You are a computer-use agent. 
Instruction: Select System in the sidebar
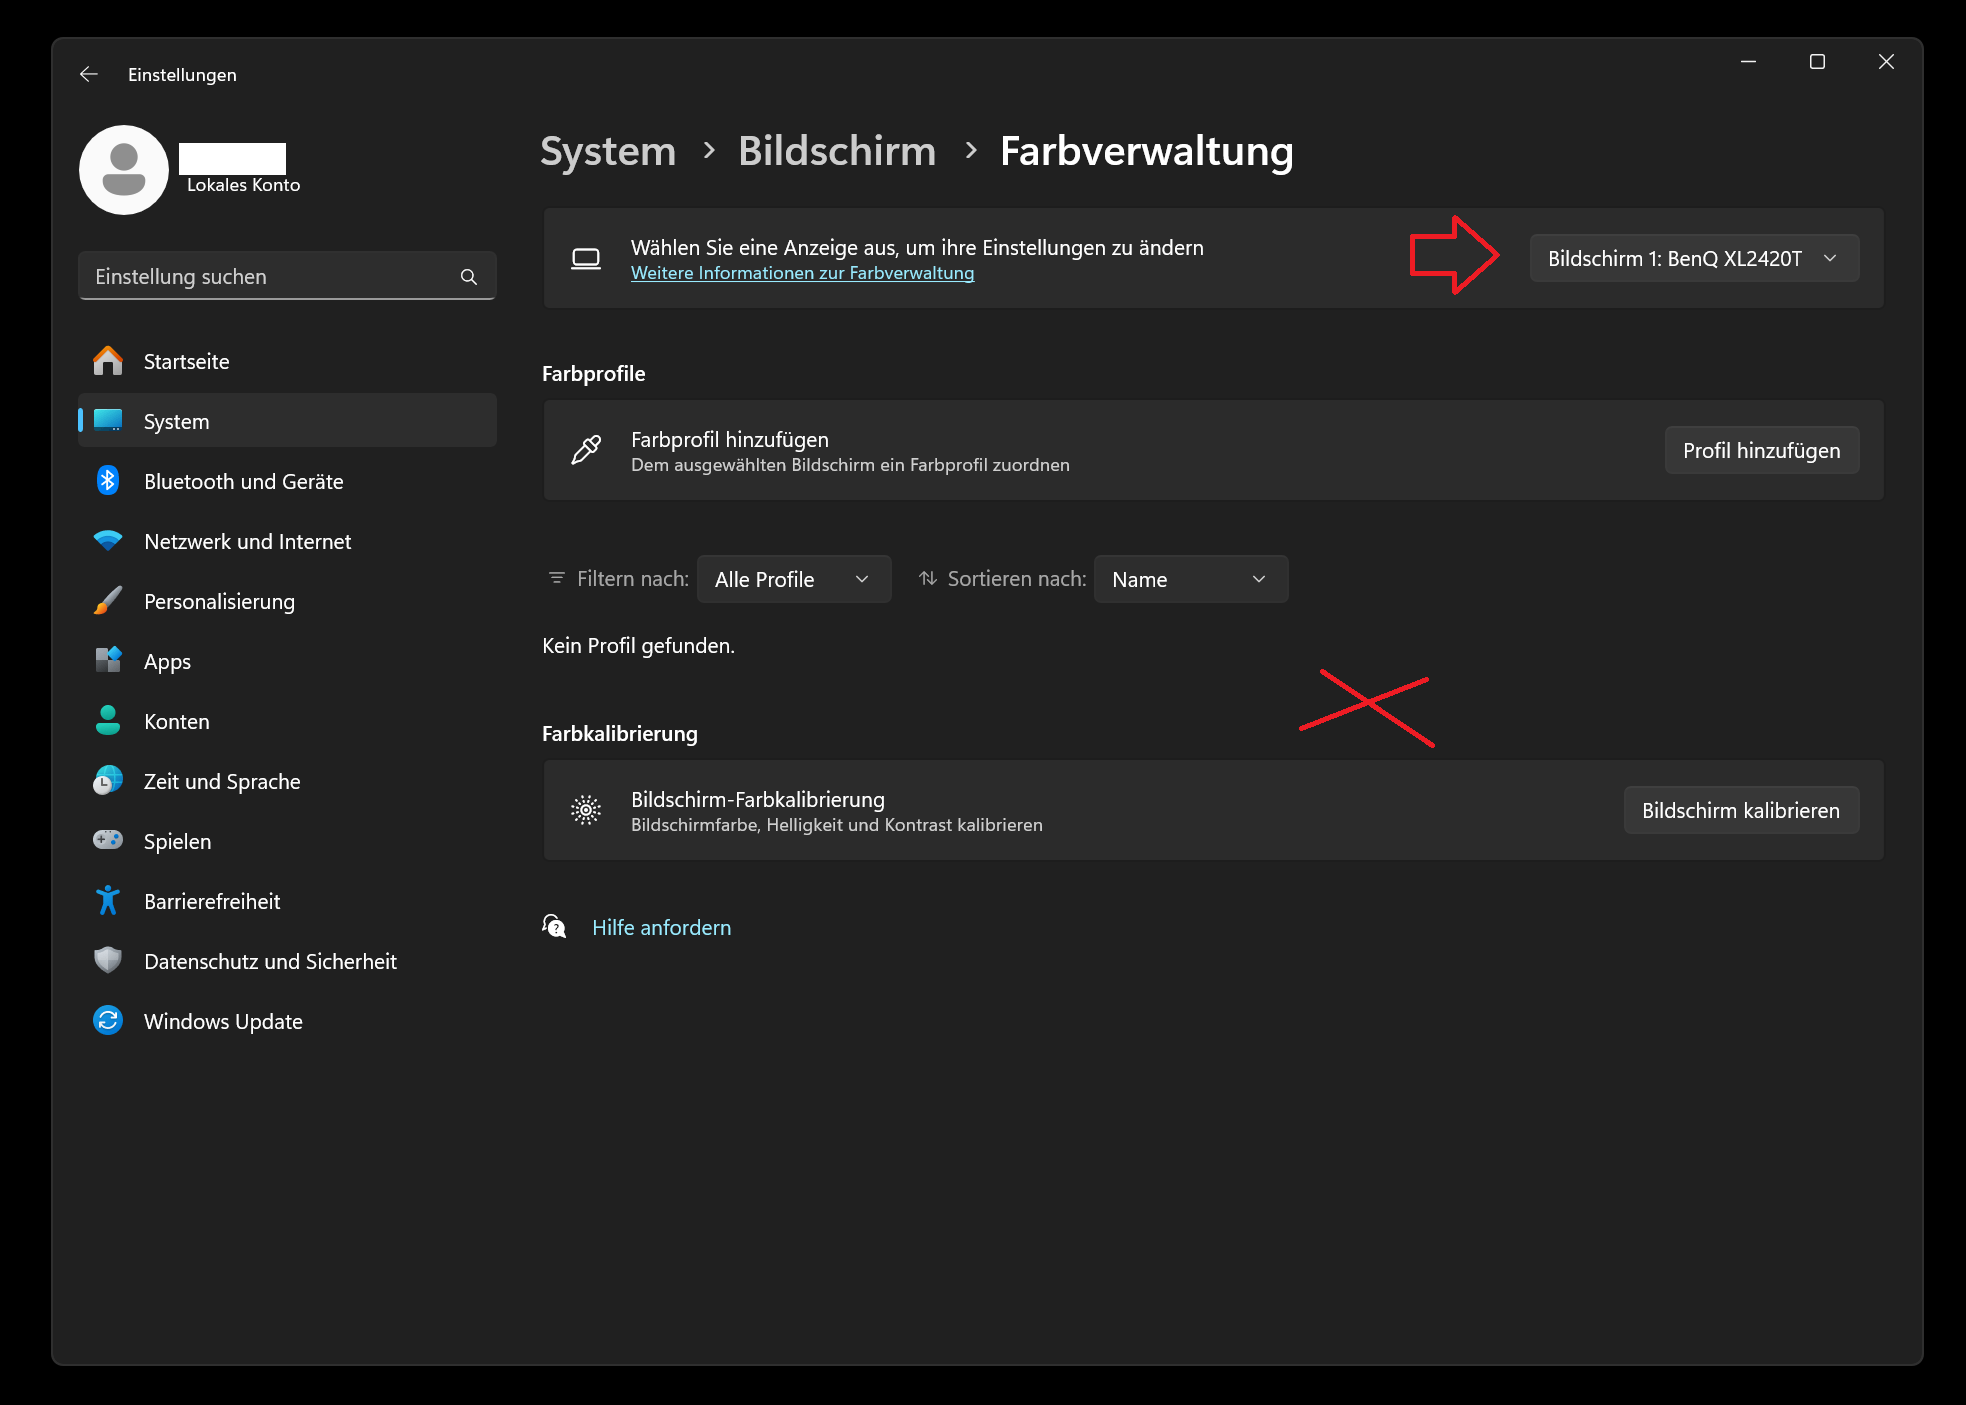coord(287,421)
